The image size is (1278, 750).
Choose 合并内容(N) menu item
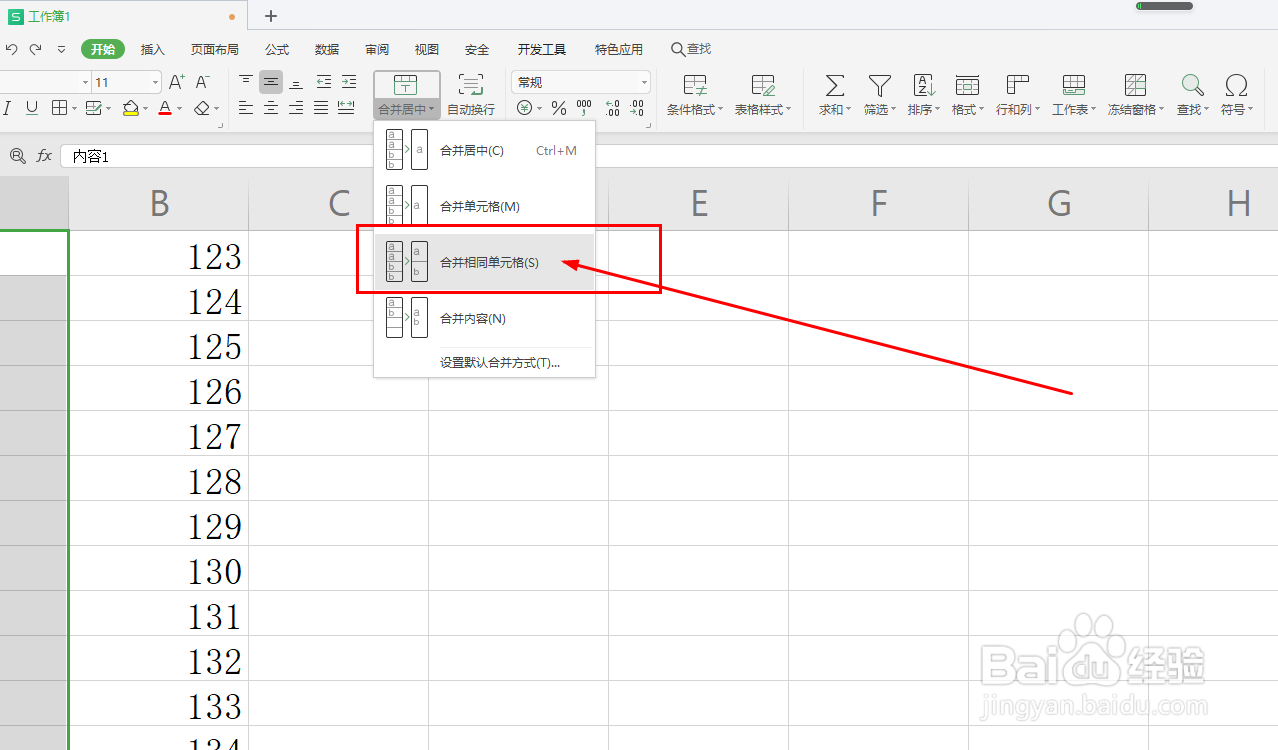[485, 318]
